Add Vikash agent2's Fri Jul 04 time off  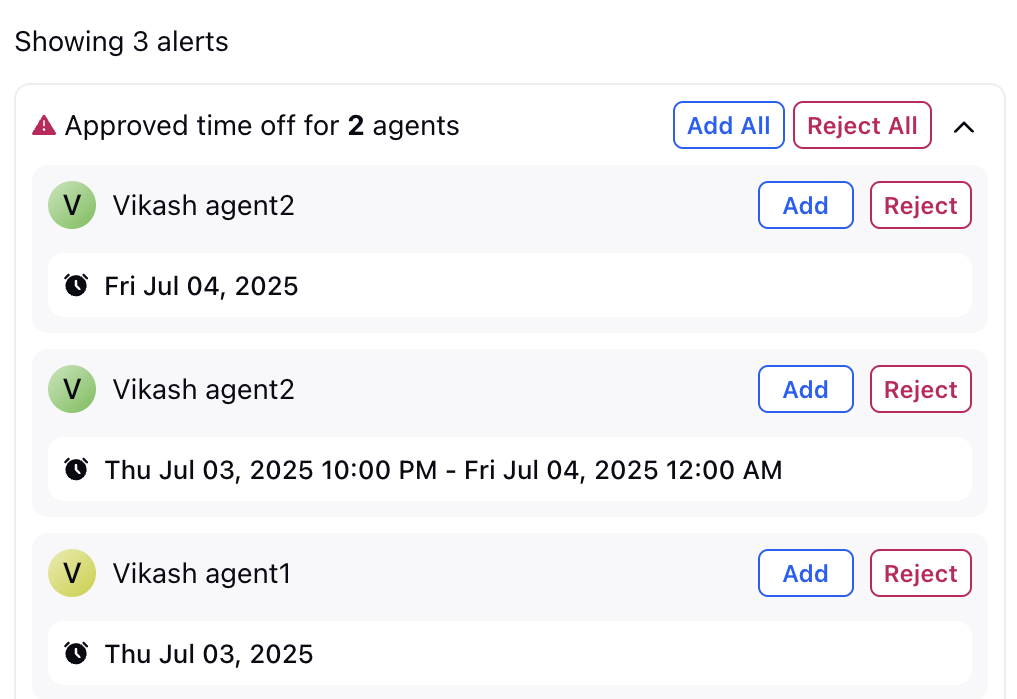[806, 205]
